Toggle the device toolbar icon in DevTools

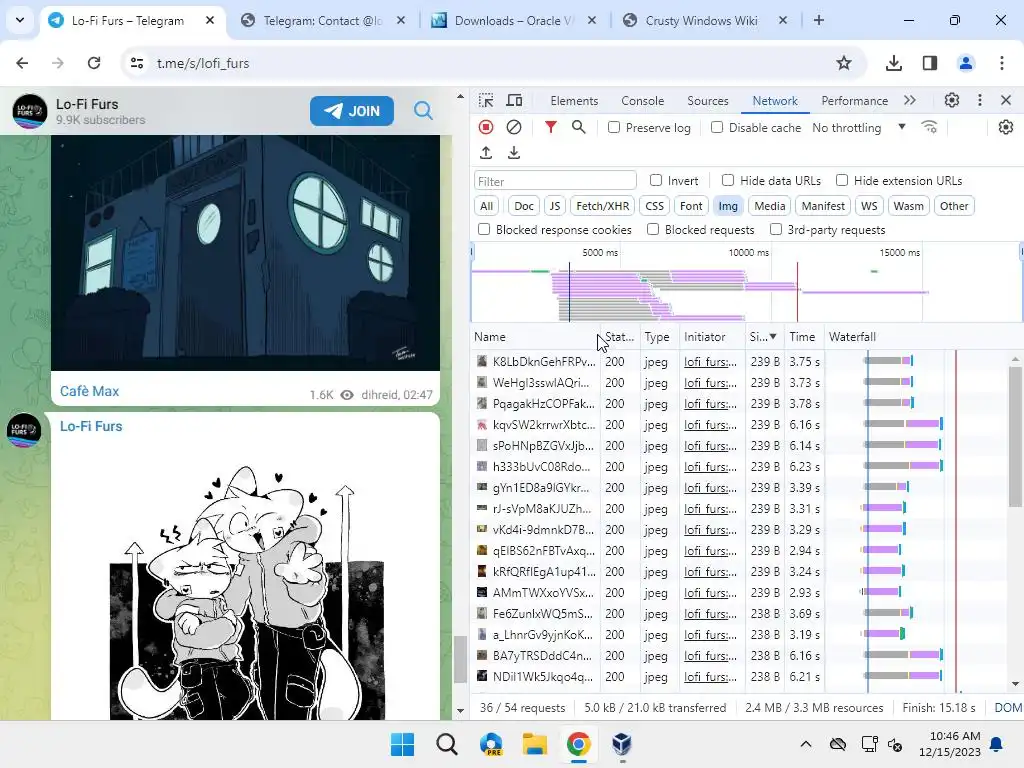pyautogui.click(x=515, y=101)
